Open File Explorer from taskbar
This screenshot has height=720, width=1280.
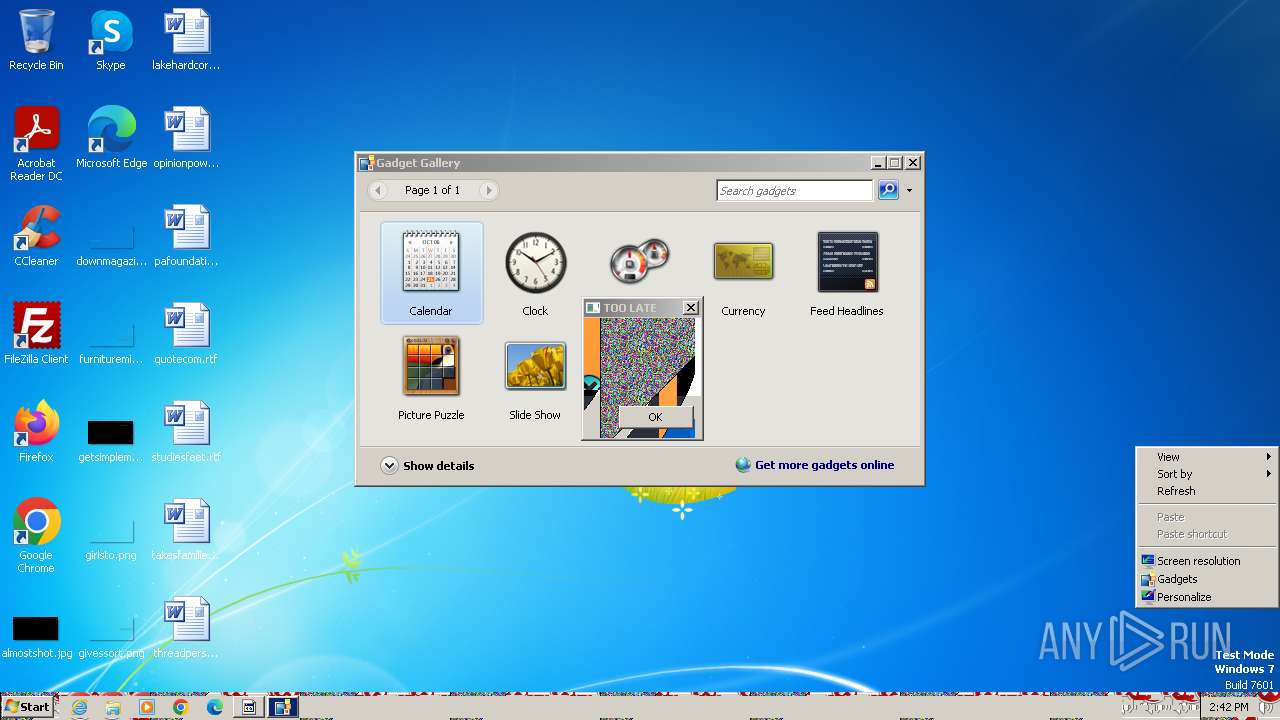pyautogui.click(x=113, y=707)
